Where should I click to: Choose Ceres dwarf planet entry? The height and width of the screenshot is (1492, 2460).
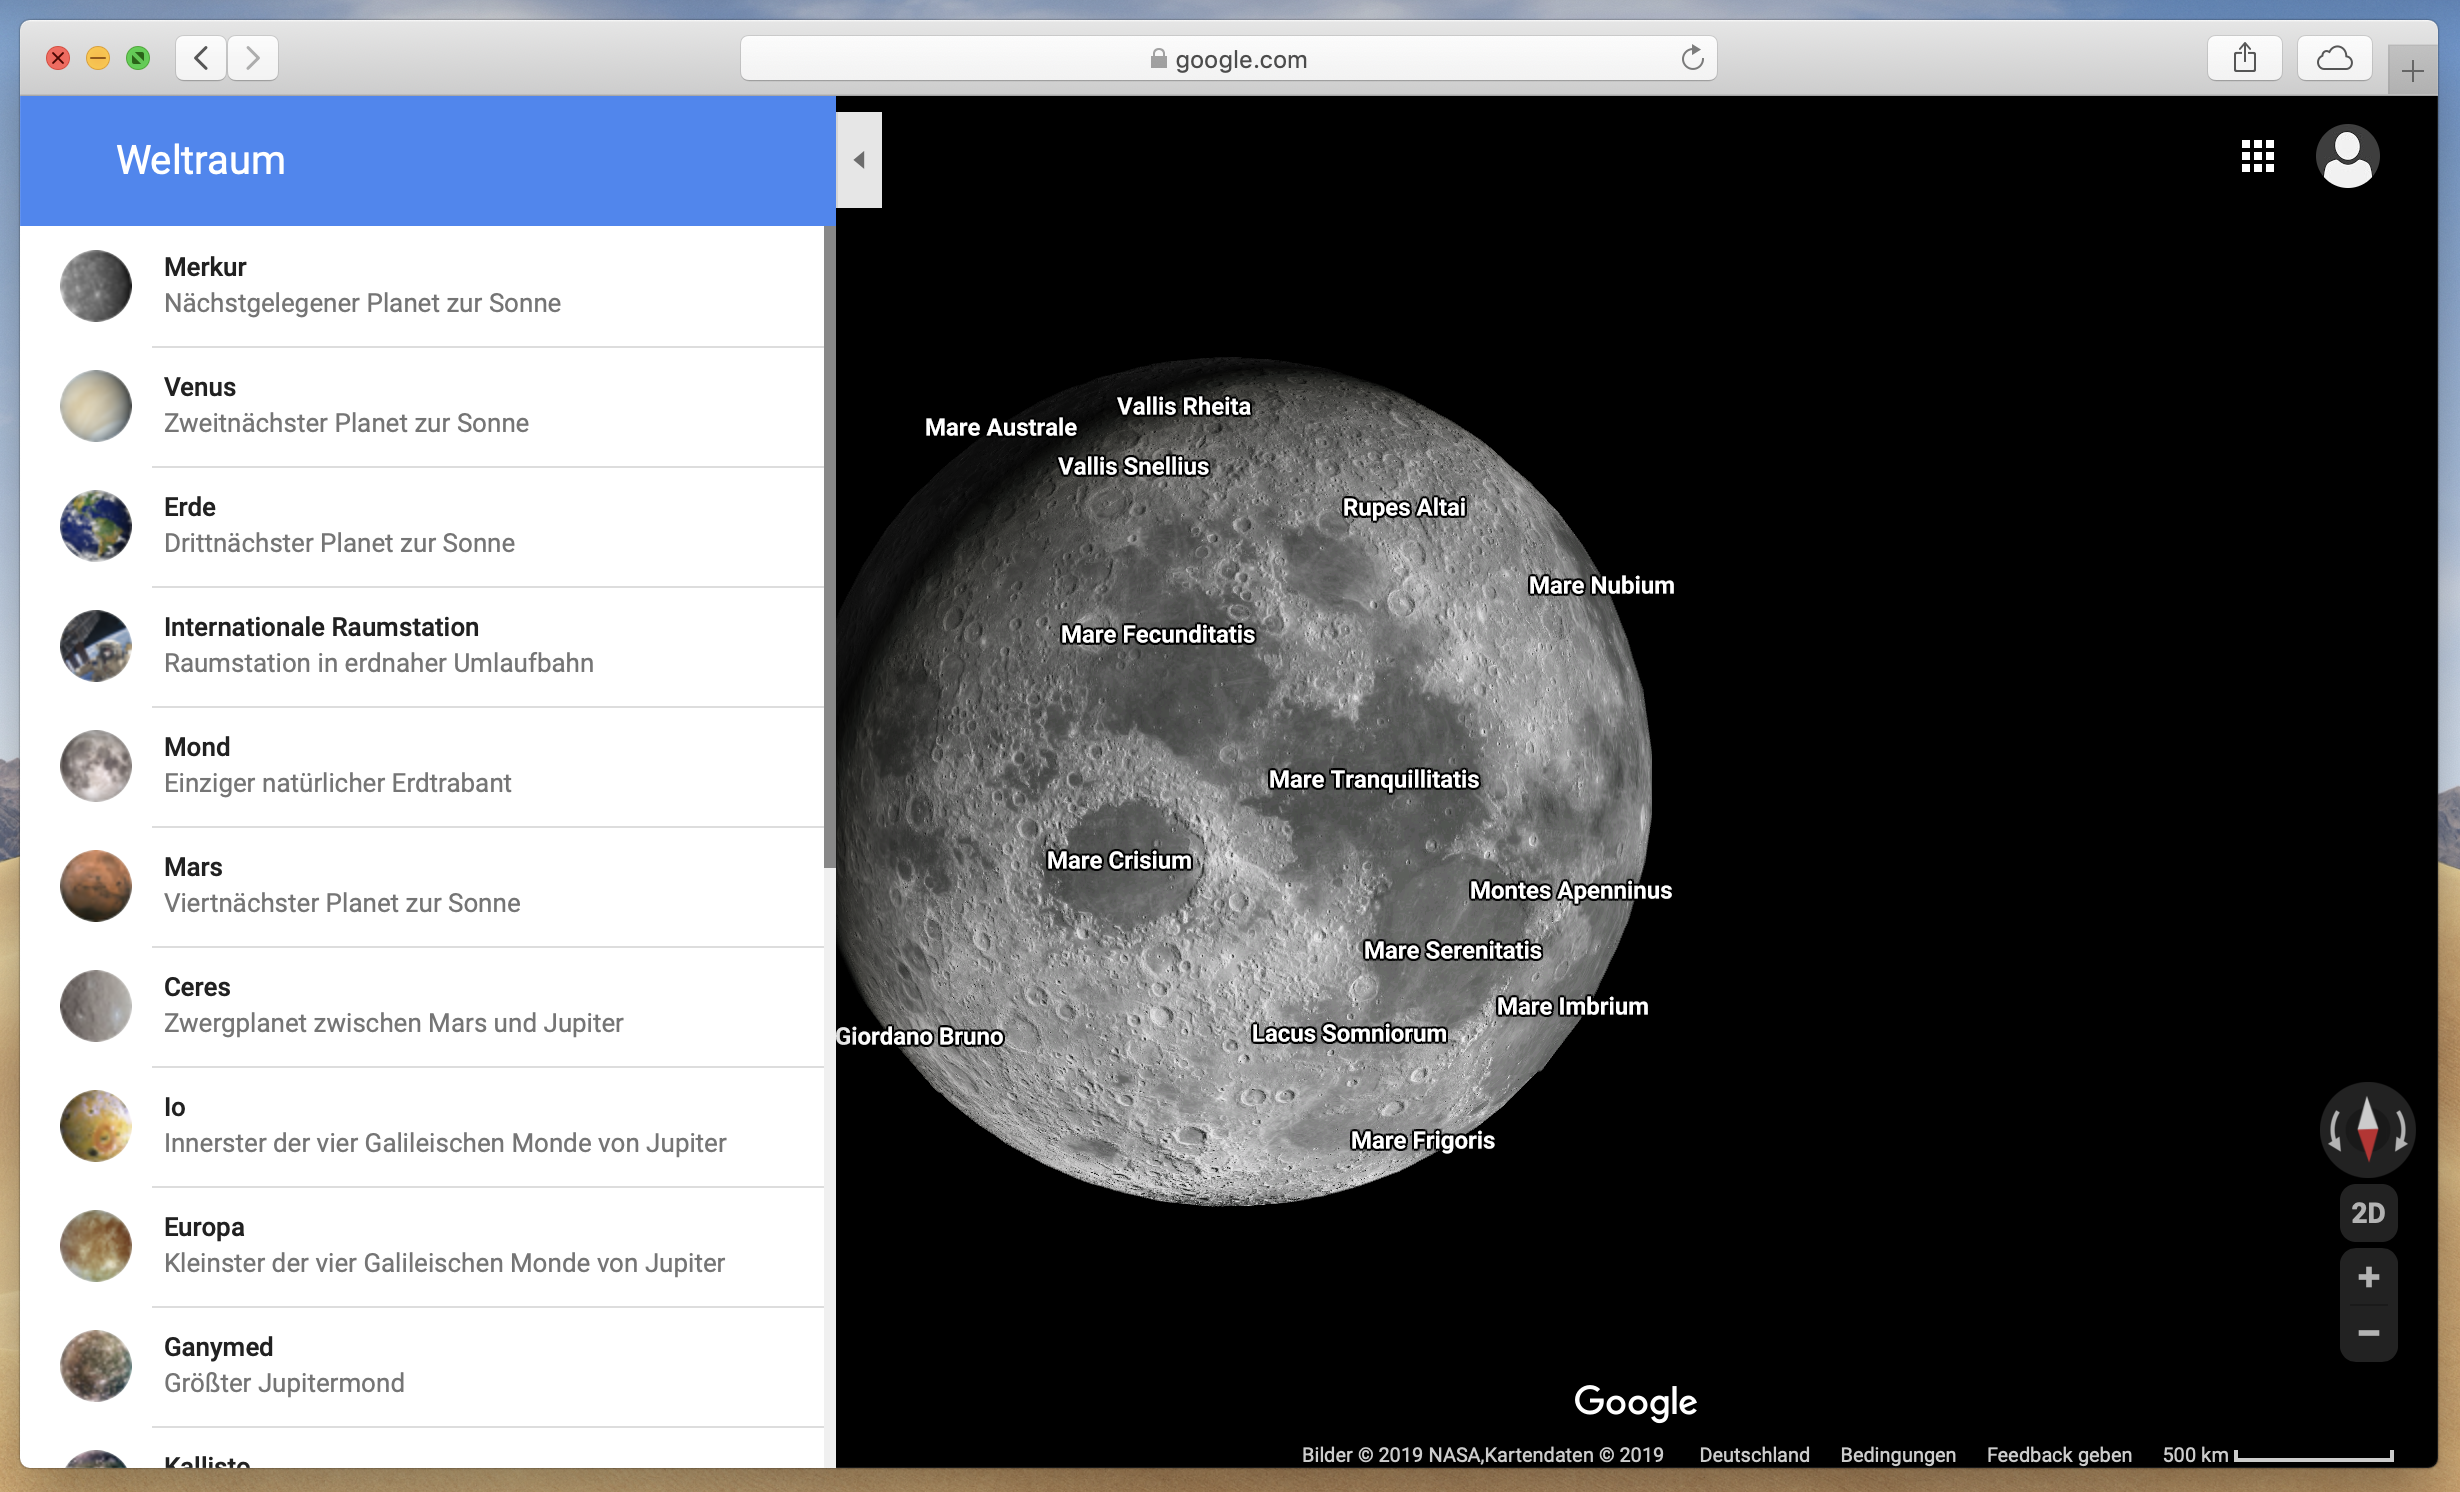tap(422, 1006)
